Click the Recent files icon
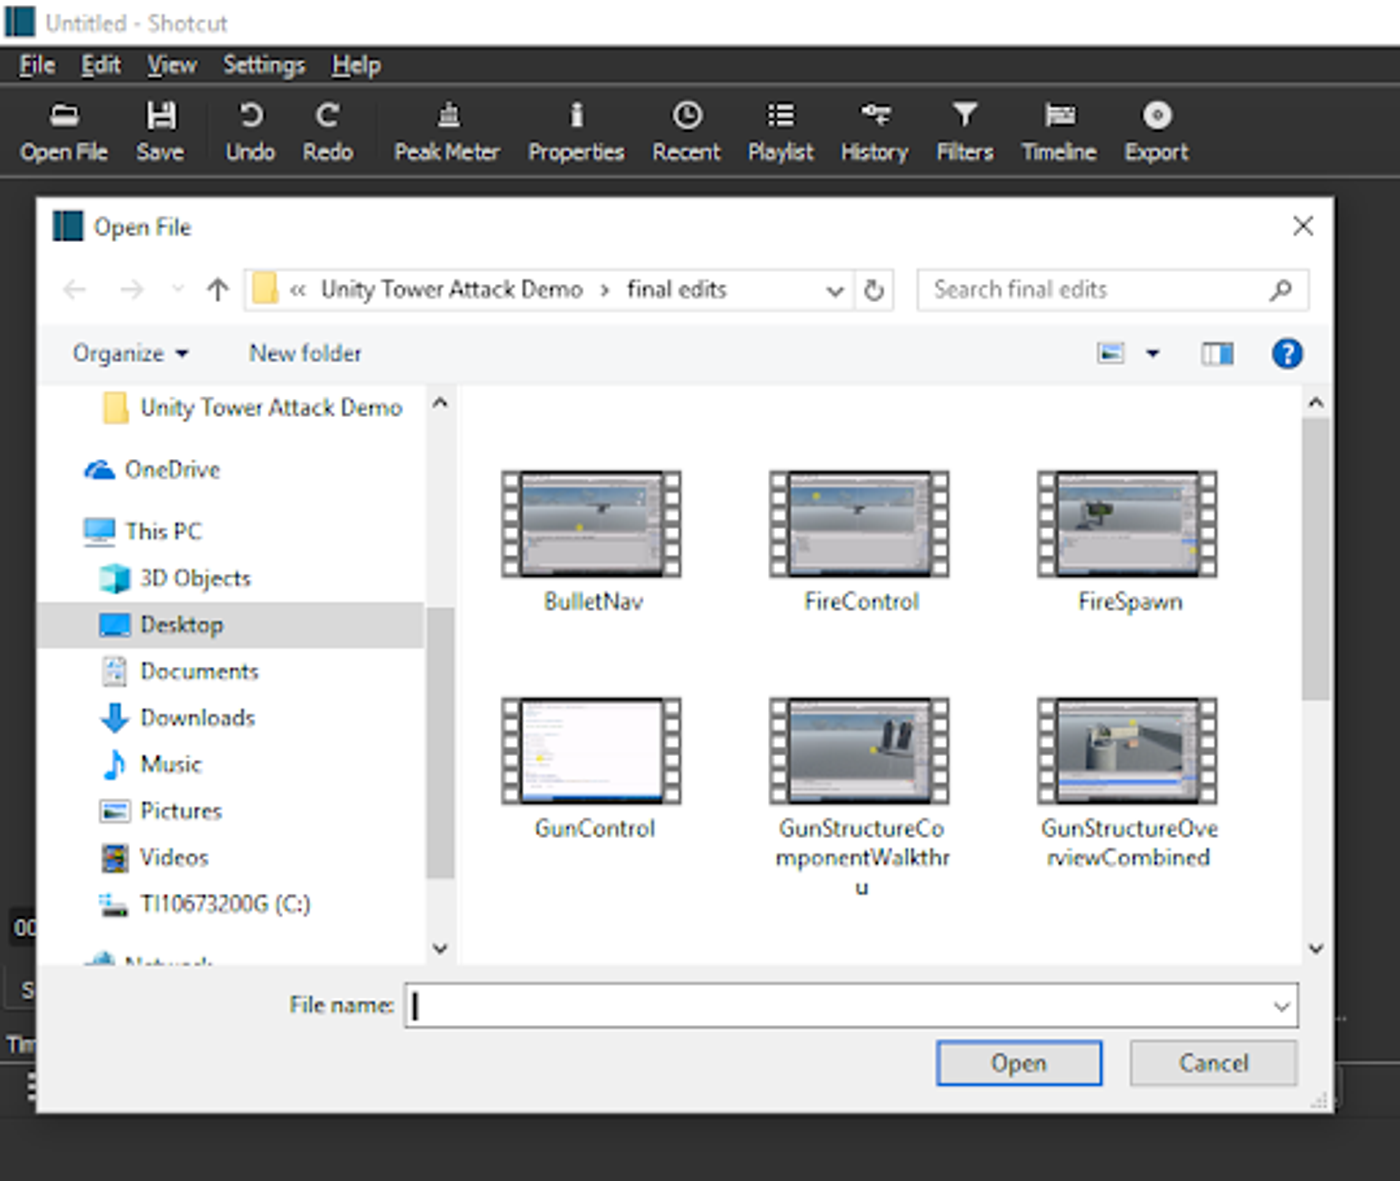 click(686, 116)
